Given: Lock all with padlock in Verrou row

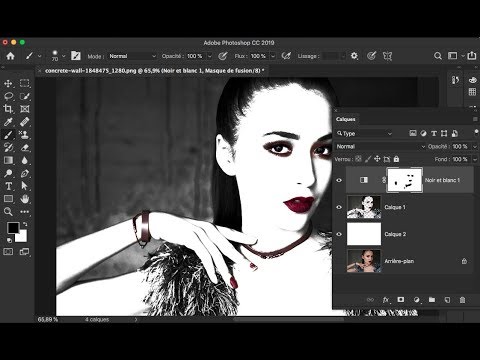Looking at the screenshot, I should pyautogui.click(x=396, y=159).
